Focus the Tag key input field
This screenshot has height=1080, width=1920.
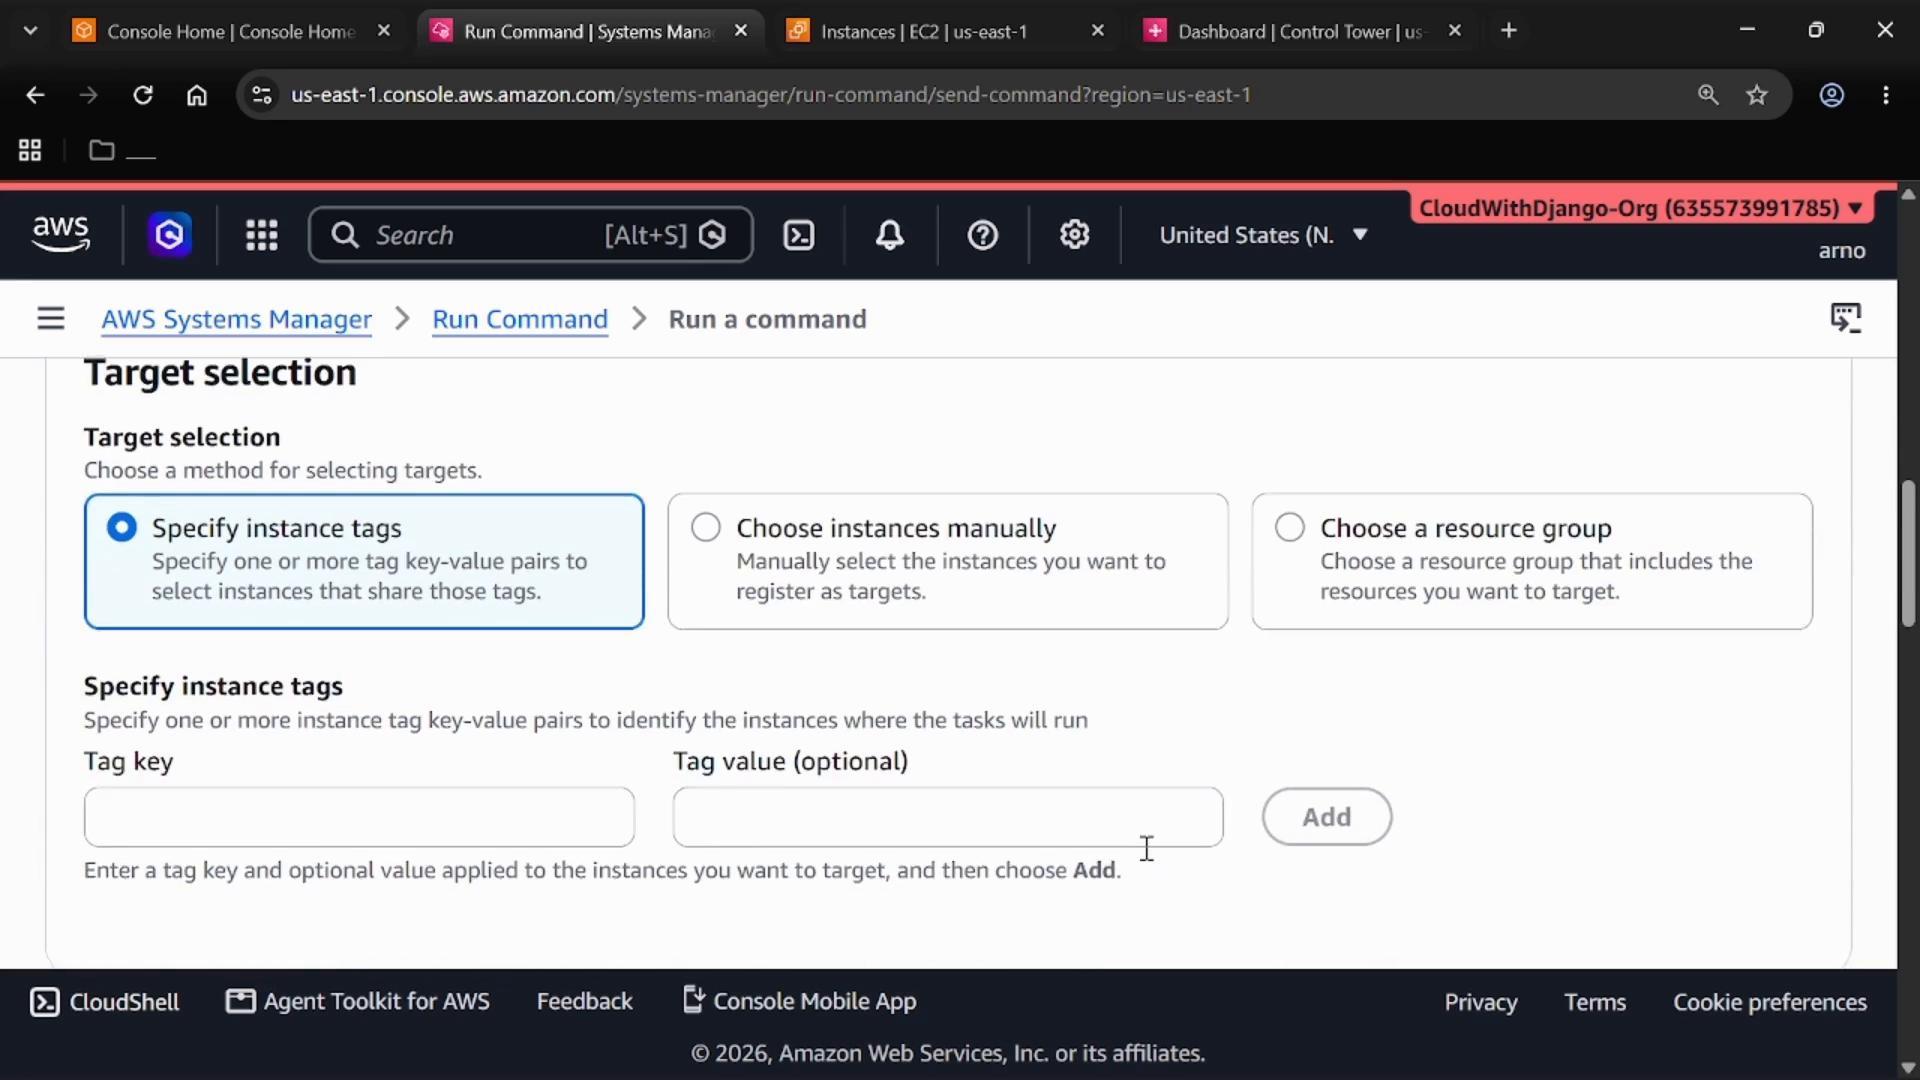[359, 817]
